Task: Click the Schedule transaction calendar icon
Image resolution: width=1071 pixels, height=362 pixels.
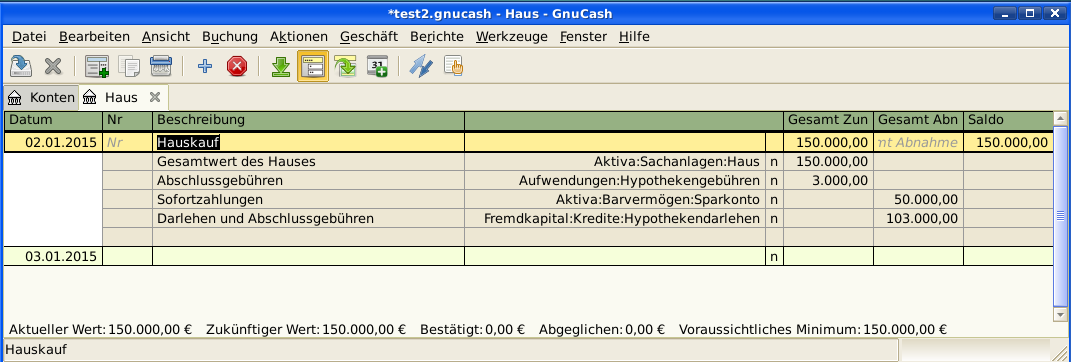Action: click(378, 66)
